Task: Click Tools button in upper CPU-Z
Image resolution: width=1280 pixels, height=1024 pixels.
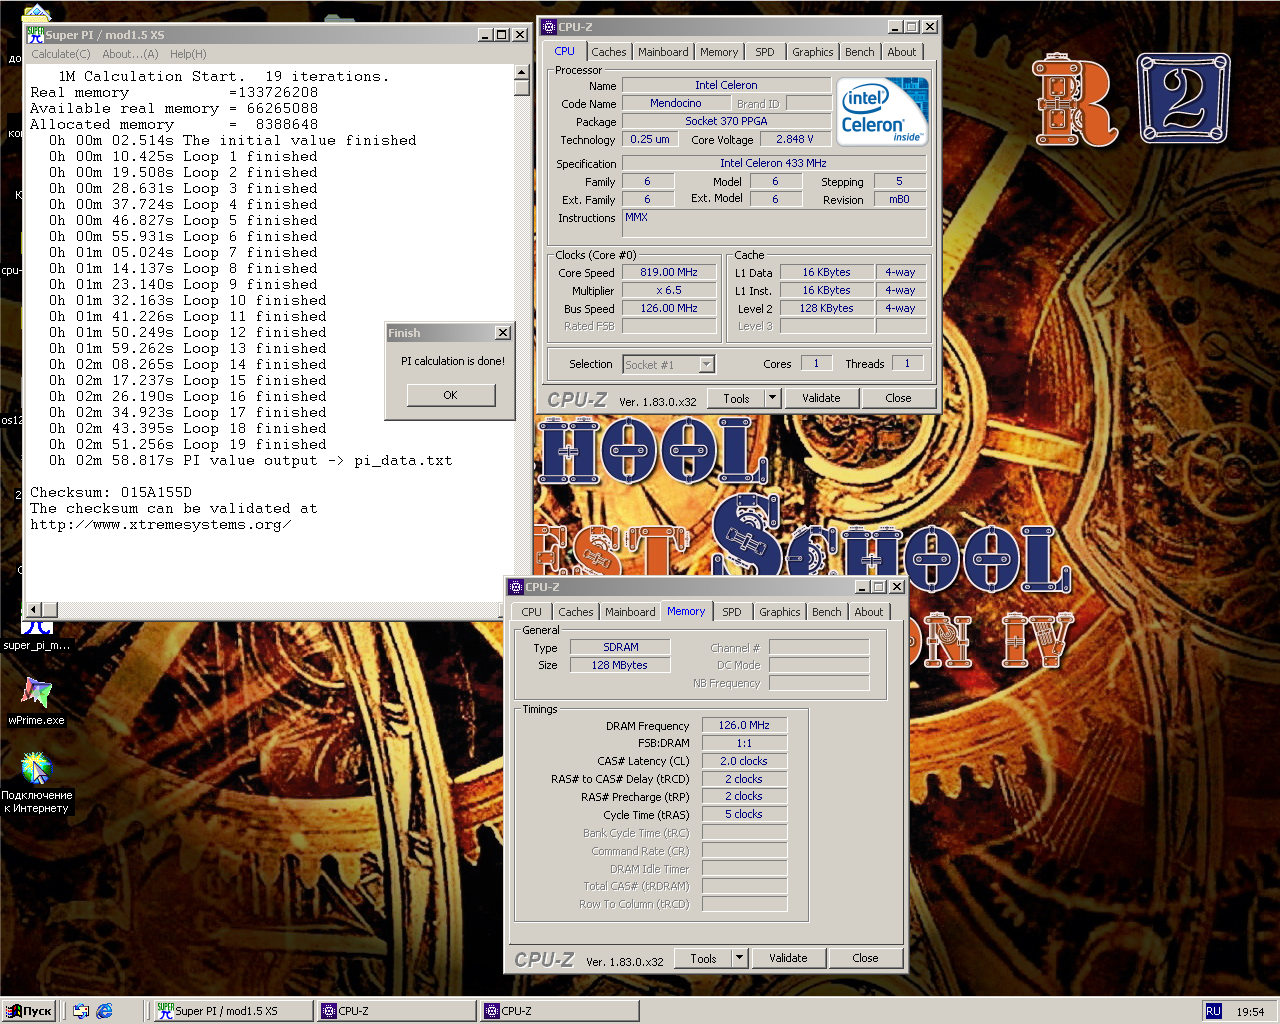Action: click(x=736, y=398)
